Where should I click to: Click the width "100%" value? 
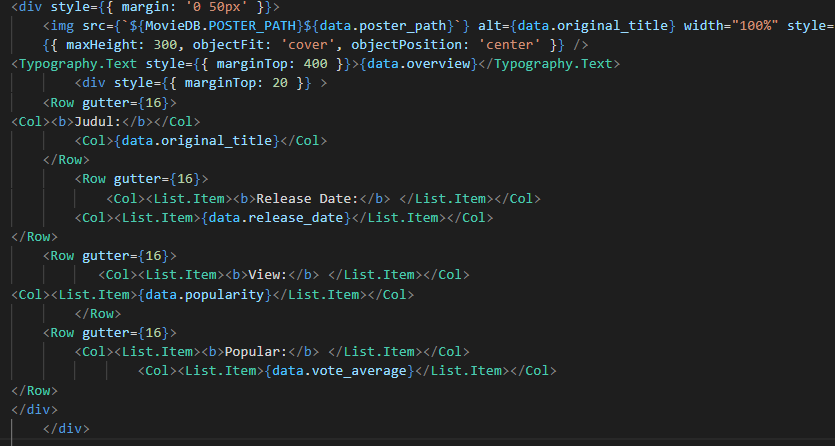pos(755,26)
